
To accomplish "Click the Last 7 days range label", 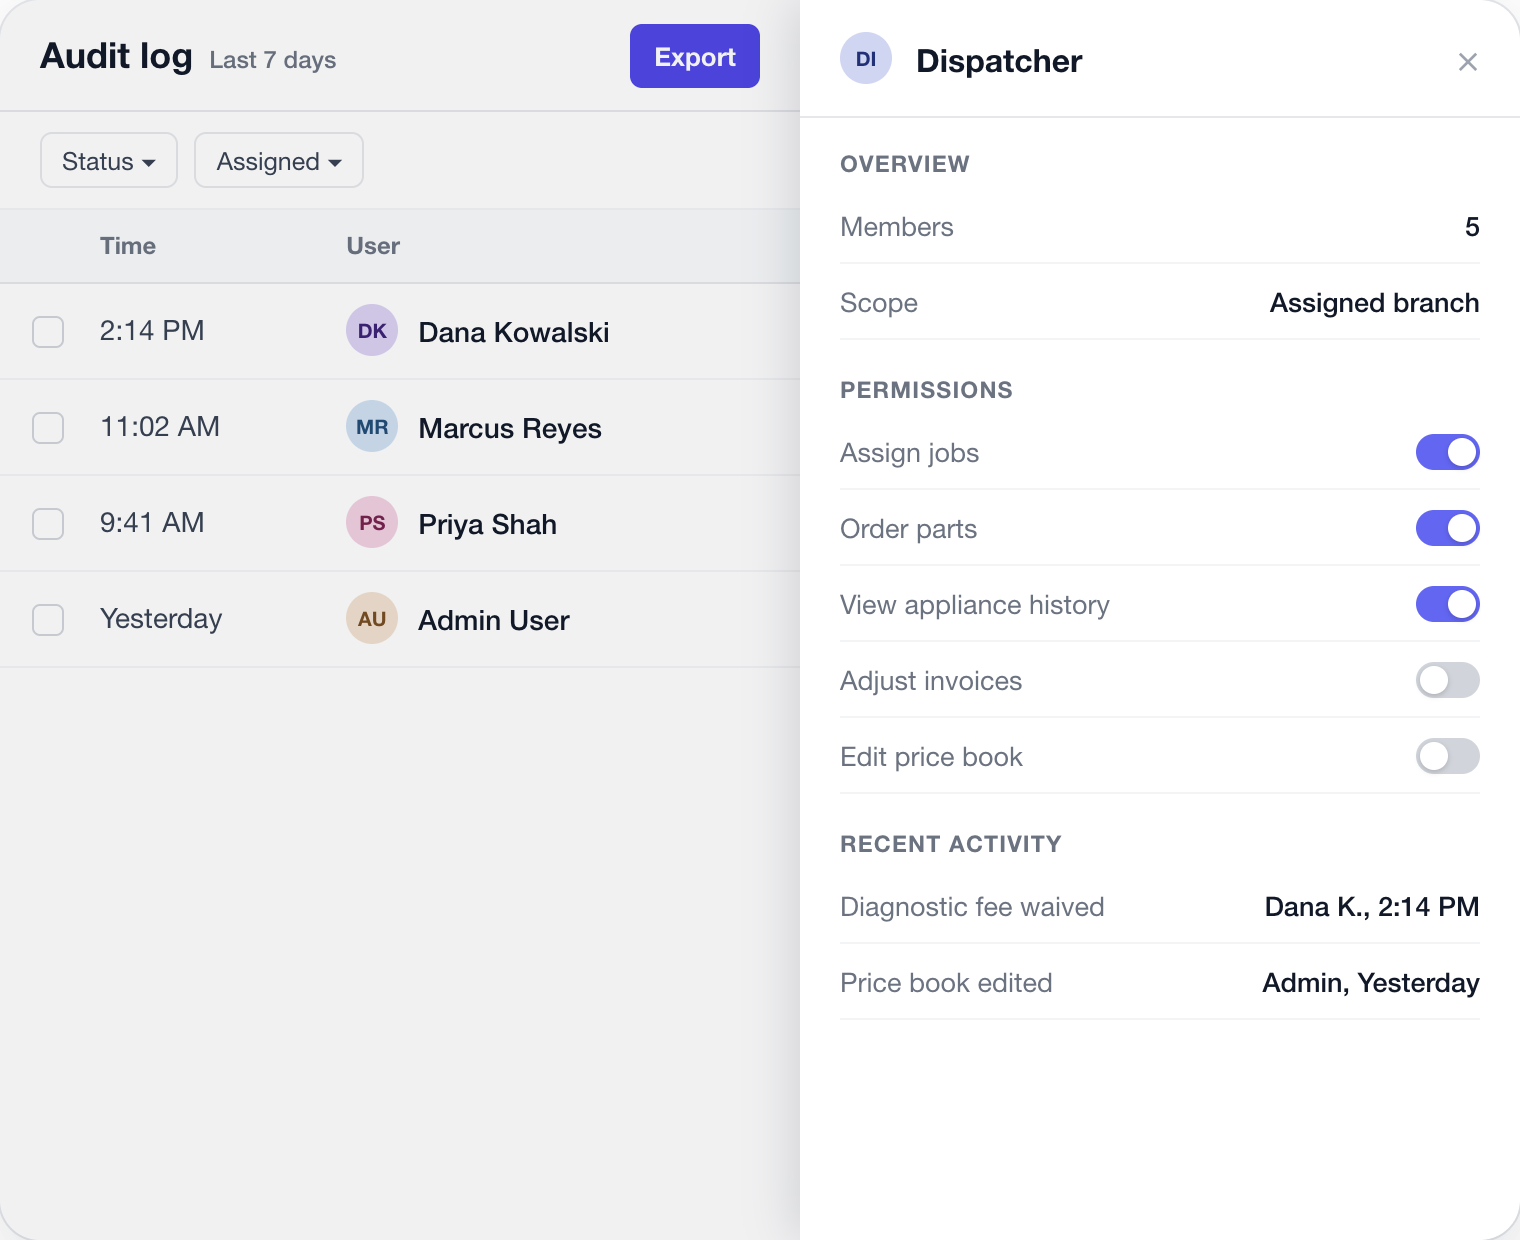I will click(273, 60).
